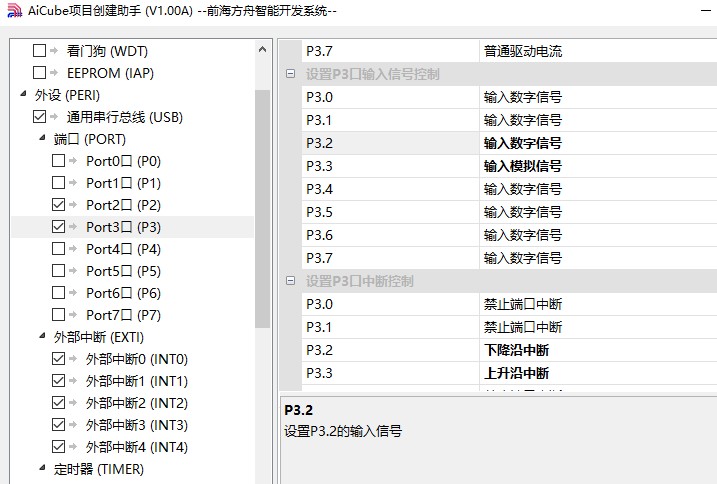This screenshot has width=717, height=484.
Task: Collapse the 端口 (PORT) tree node
Action: (x=43, y=138)
